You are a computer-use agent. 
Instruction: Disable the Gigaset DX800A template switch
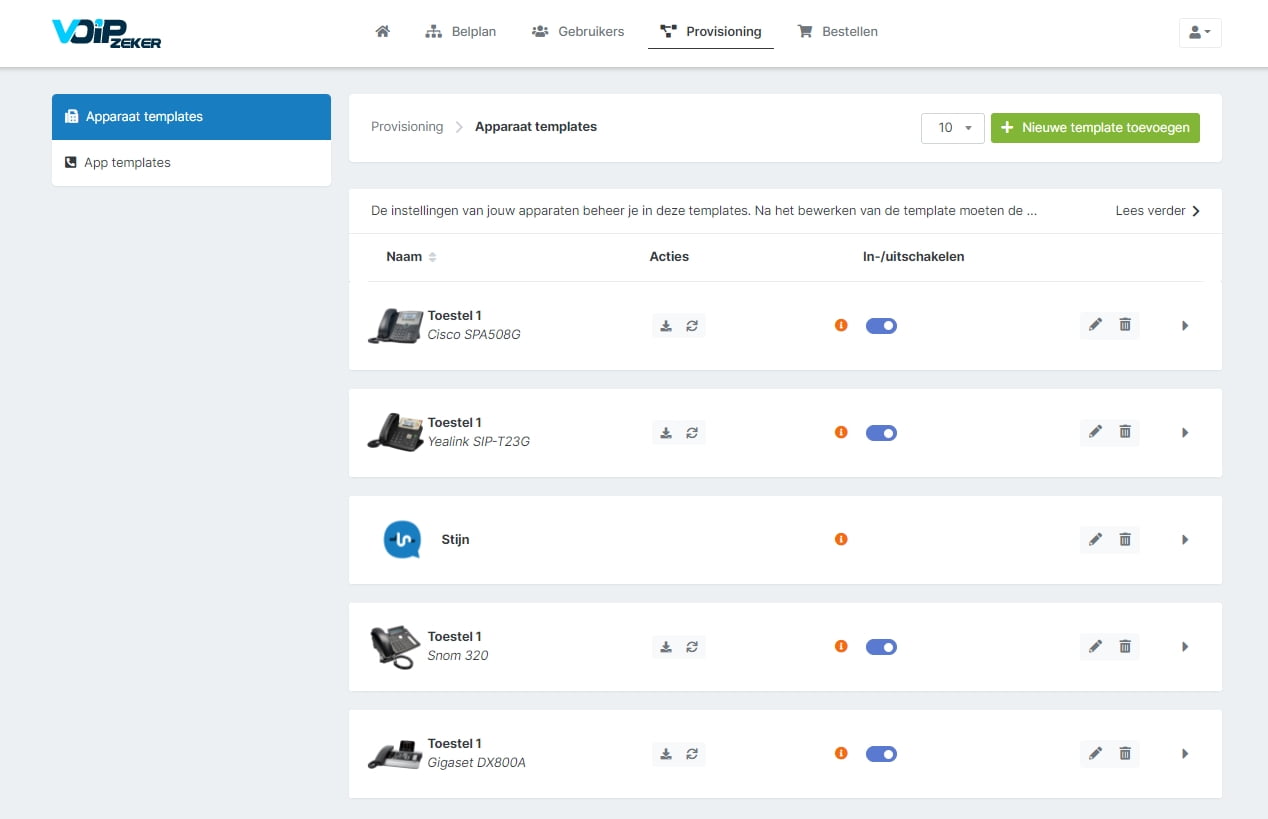(x=881, y=754)
